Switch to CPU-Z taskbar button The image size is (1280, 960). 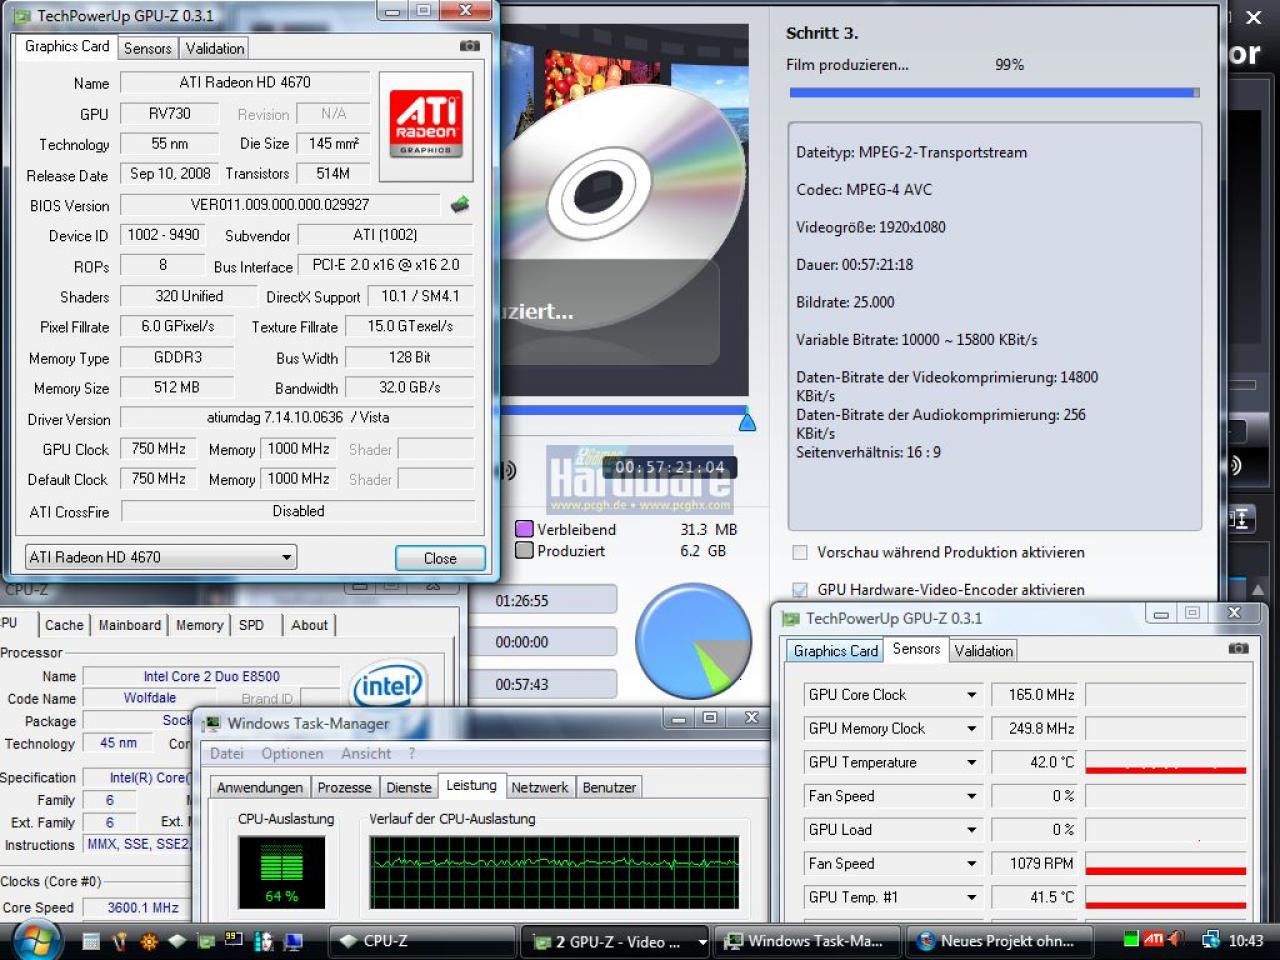click(423, 941)
